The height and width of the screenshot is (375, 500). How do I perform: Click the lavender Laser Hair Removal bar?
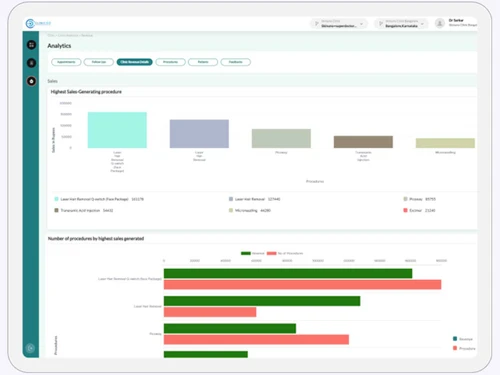[199, 134]
